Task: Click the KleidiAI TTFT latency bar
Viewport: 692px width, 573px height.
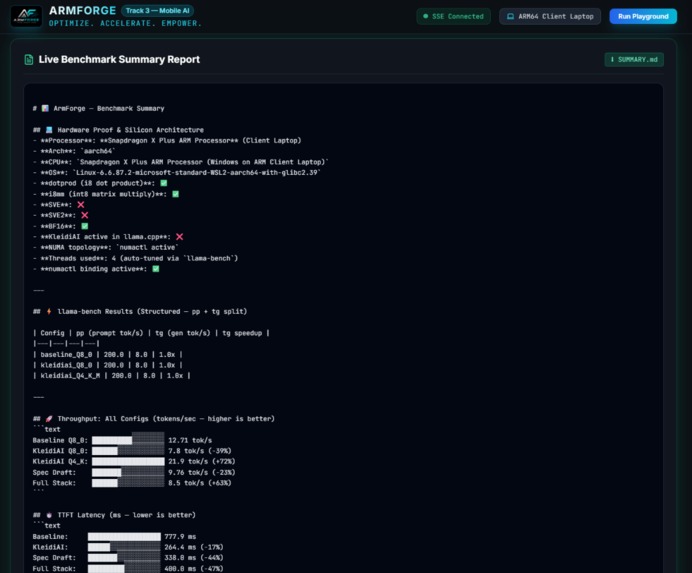Action: [x=124, y=547]
